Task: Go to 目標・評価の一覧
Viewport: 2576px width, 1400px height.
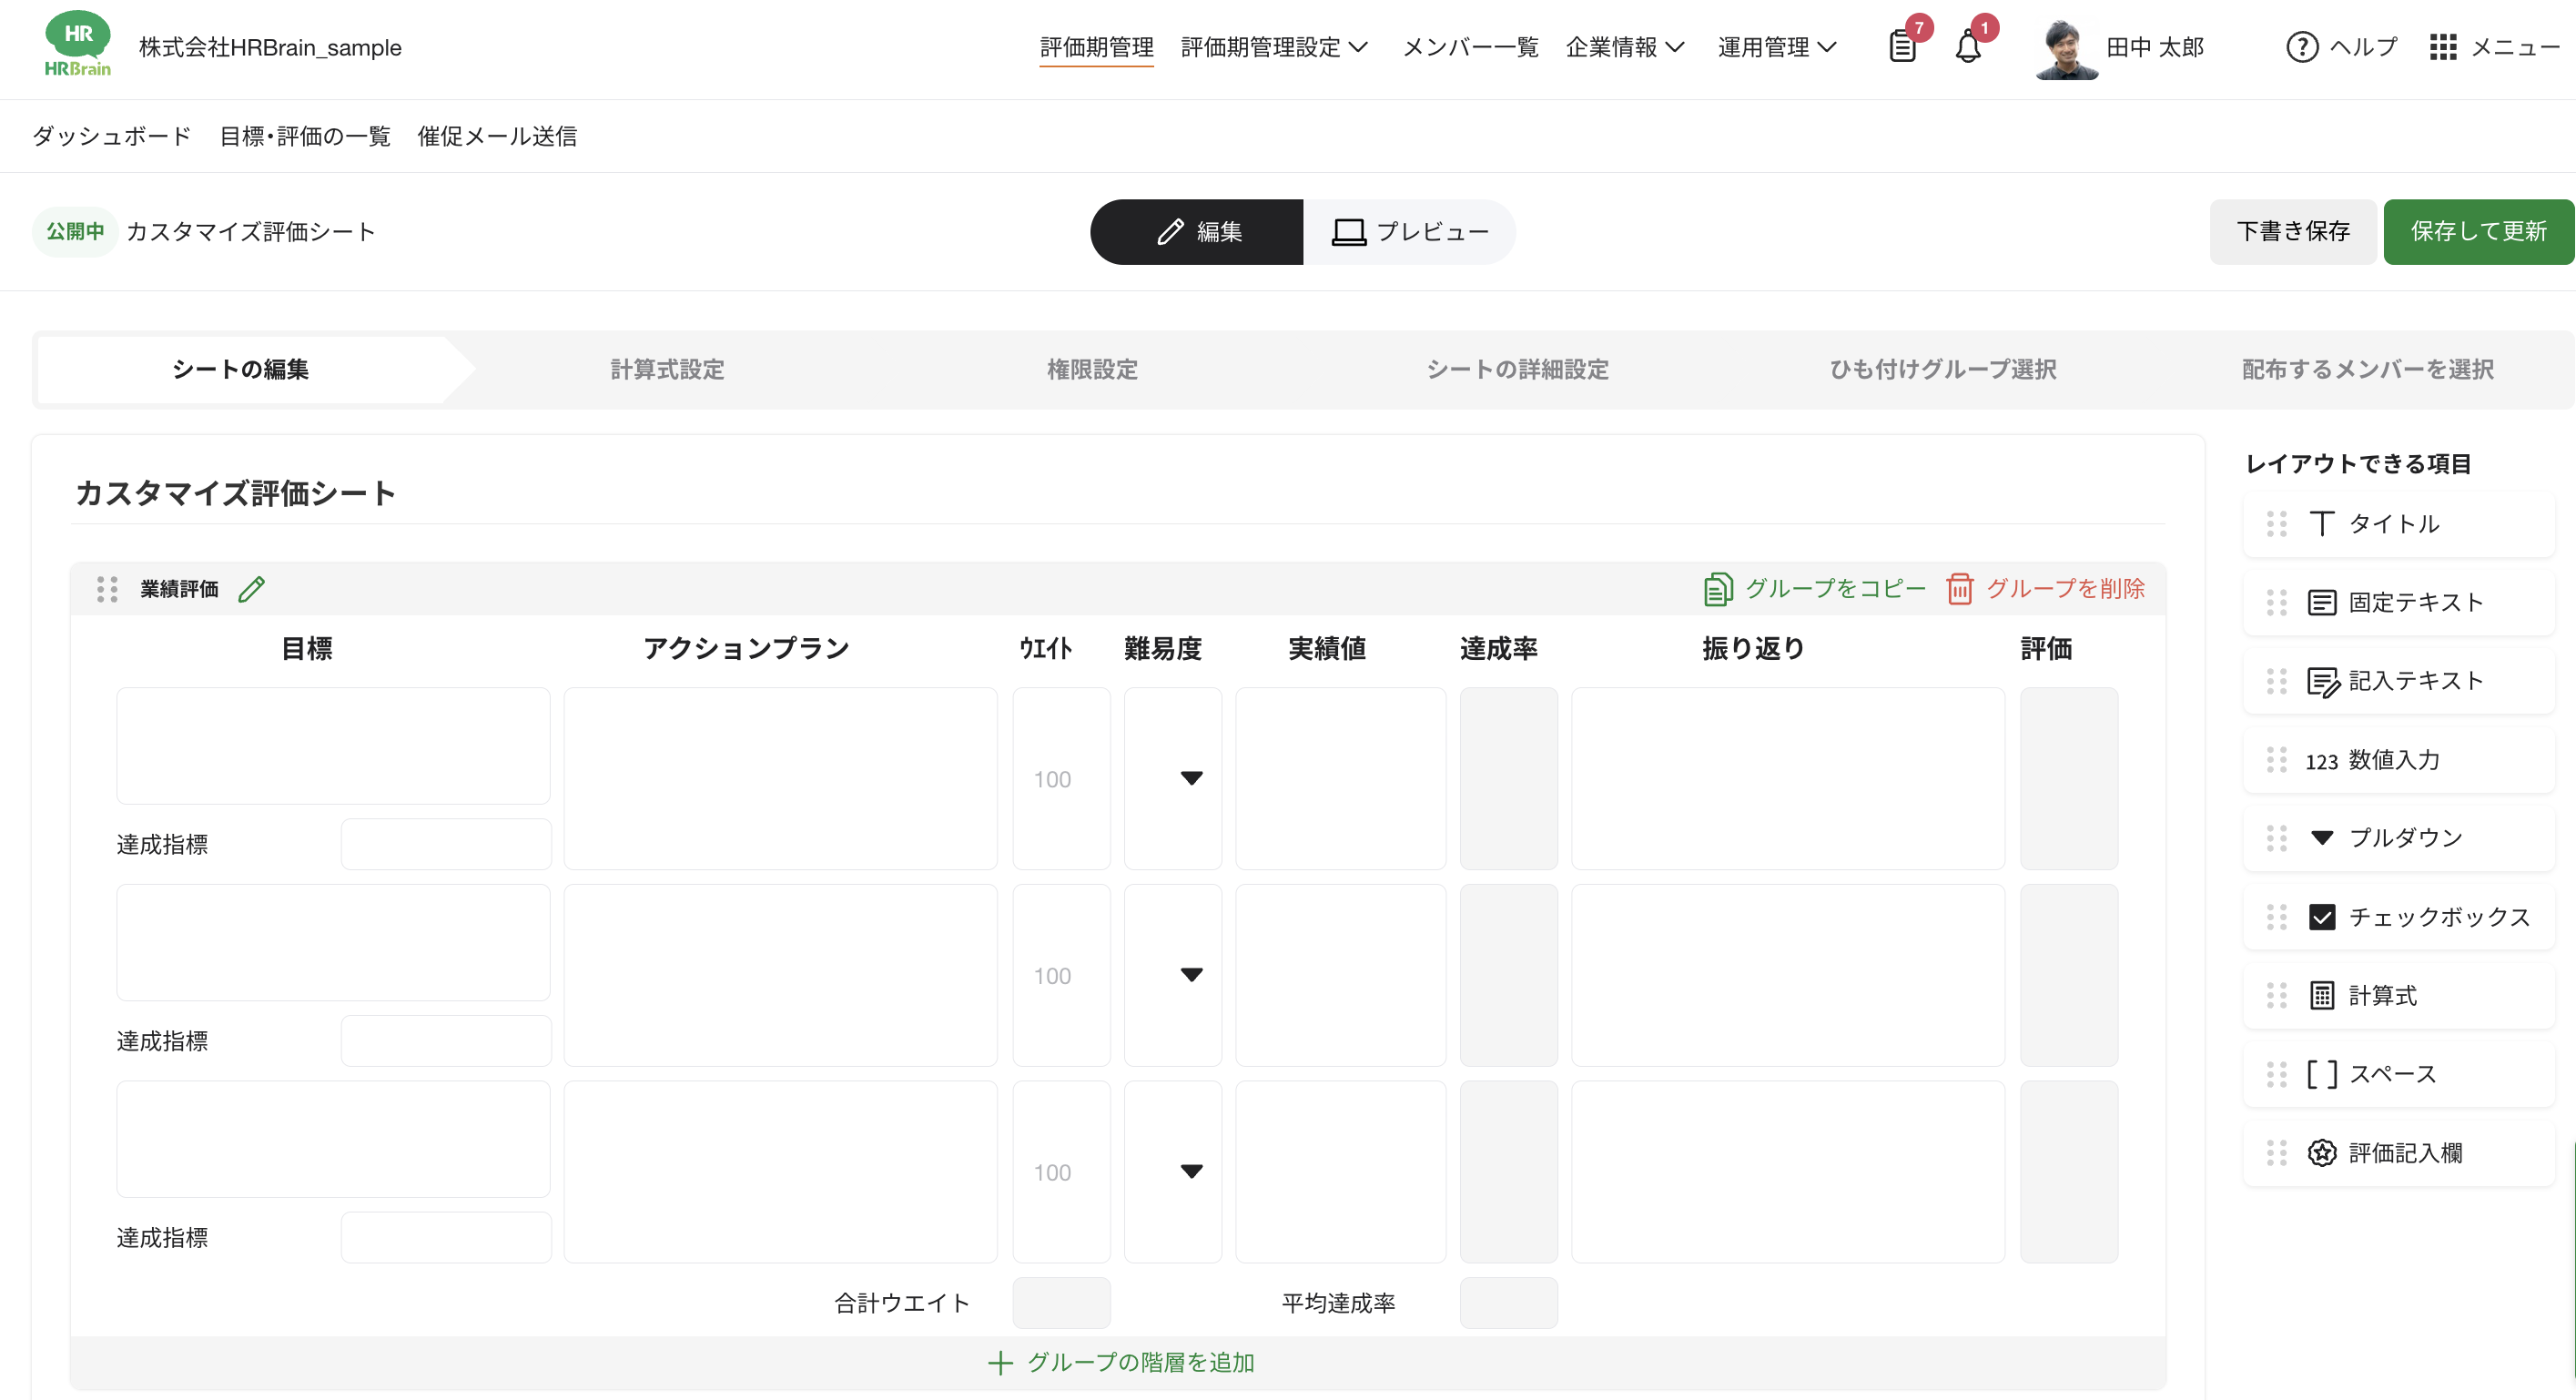Action: (305, 136)
